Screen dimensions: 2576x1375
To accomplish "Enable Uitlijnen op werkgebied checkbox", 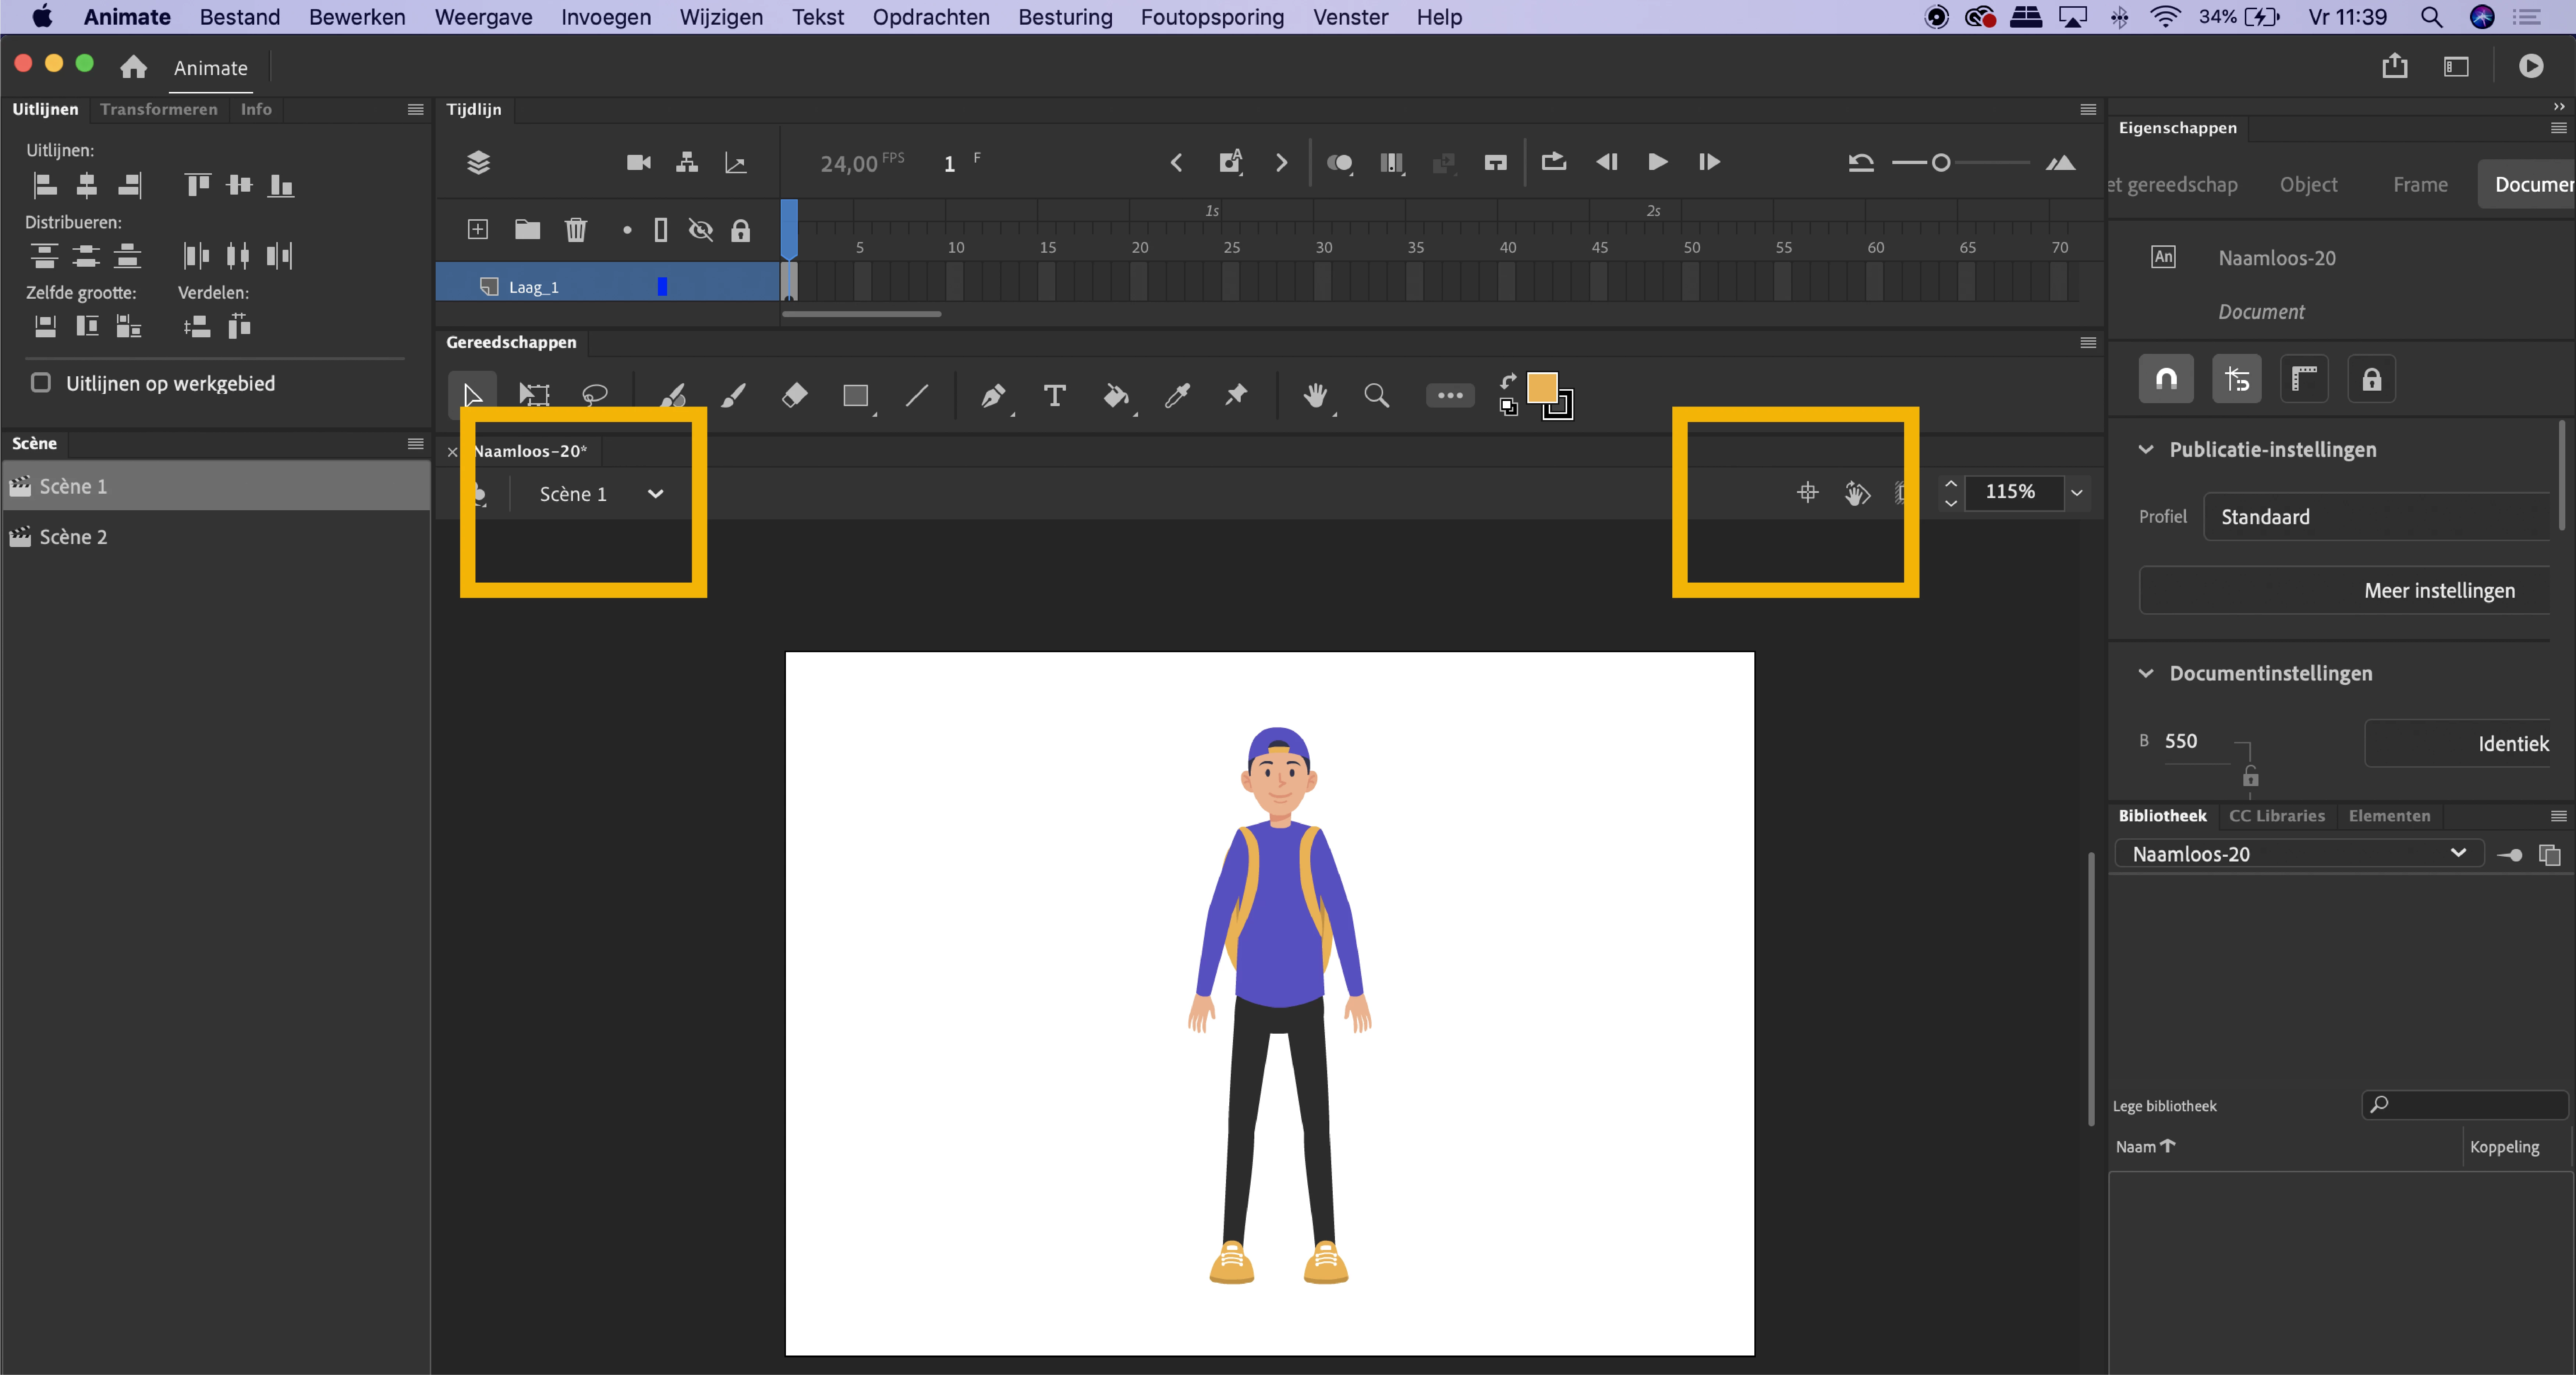I will [41, 383].
